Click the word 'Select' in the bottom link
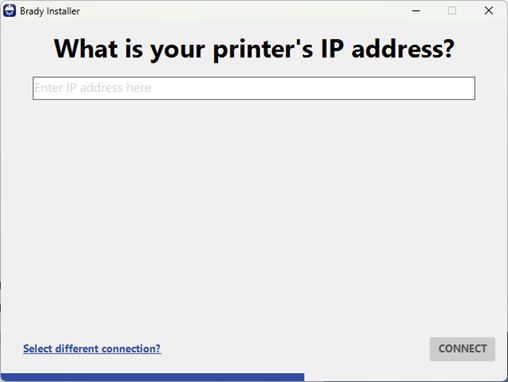 pos(38,349)
